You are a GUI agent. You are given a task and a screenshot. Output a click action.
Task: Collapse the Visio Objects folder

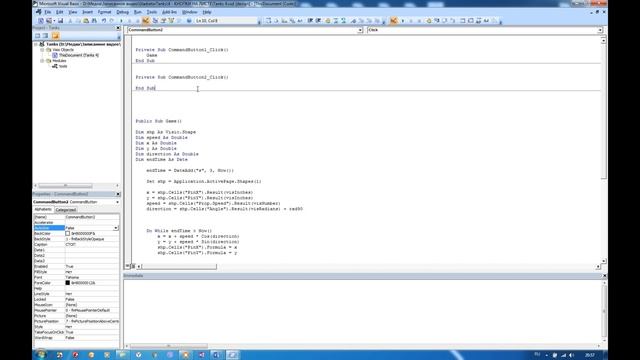[42, 50]
